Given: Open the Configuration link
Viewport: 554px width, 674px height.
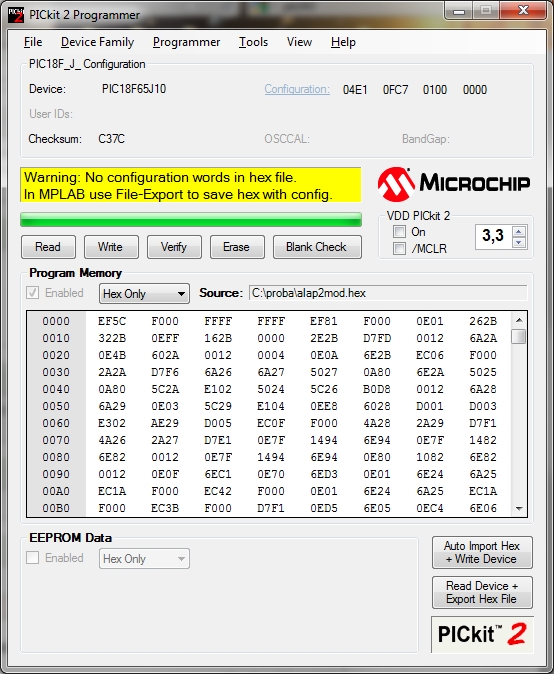Looking at the screenshot, I should pyautogui.click(x=297, y=89).
